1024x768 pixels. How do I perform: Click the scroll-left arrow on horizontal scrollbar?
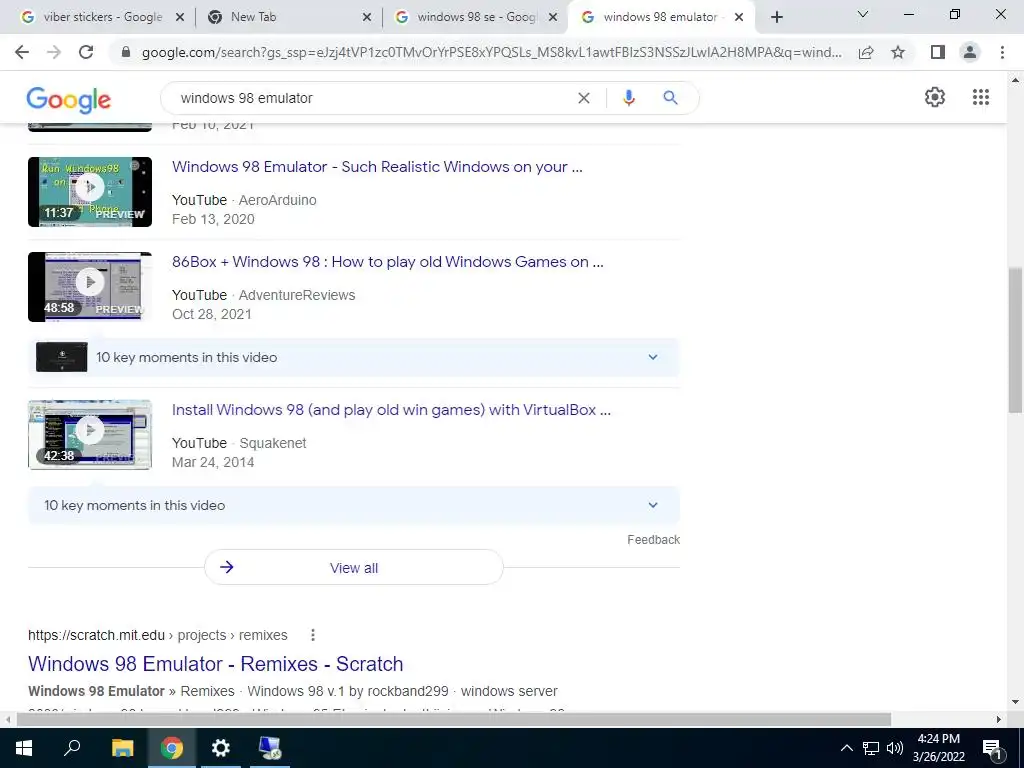(8, 719)
